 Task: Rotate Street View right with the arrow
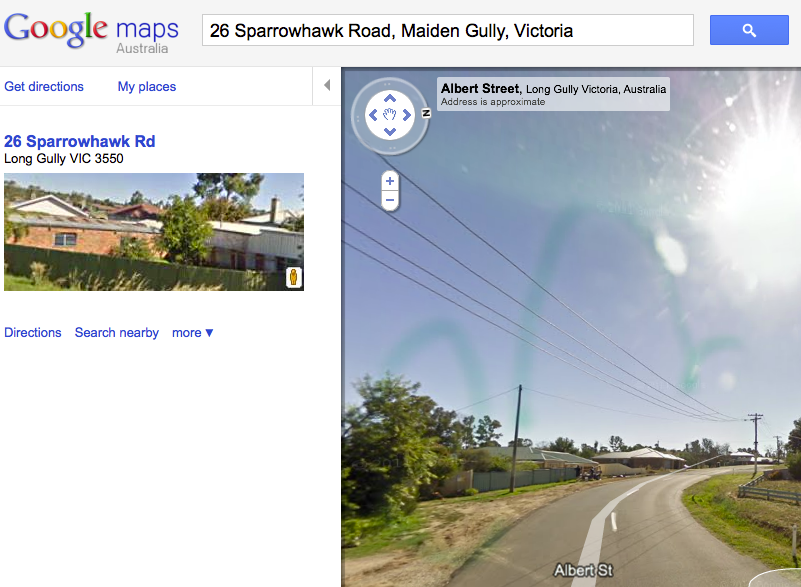point(407,115)
